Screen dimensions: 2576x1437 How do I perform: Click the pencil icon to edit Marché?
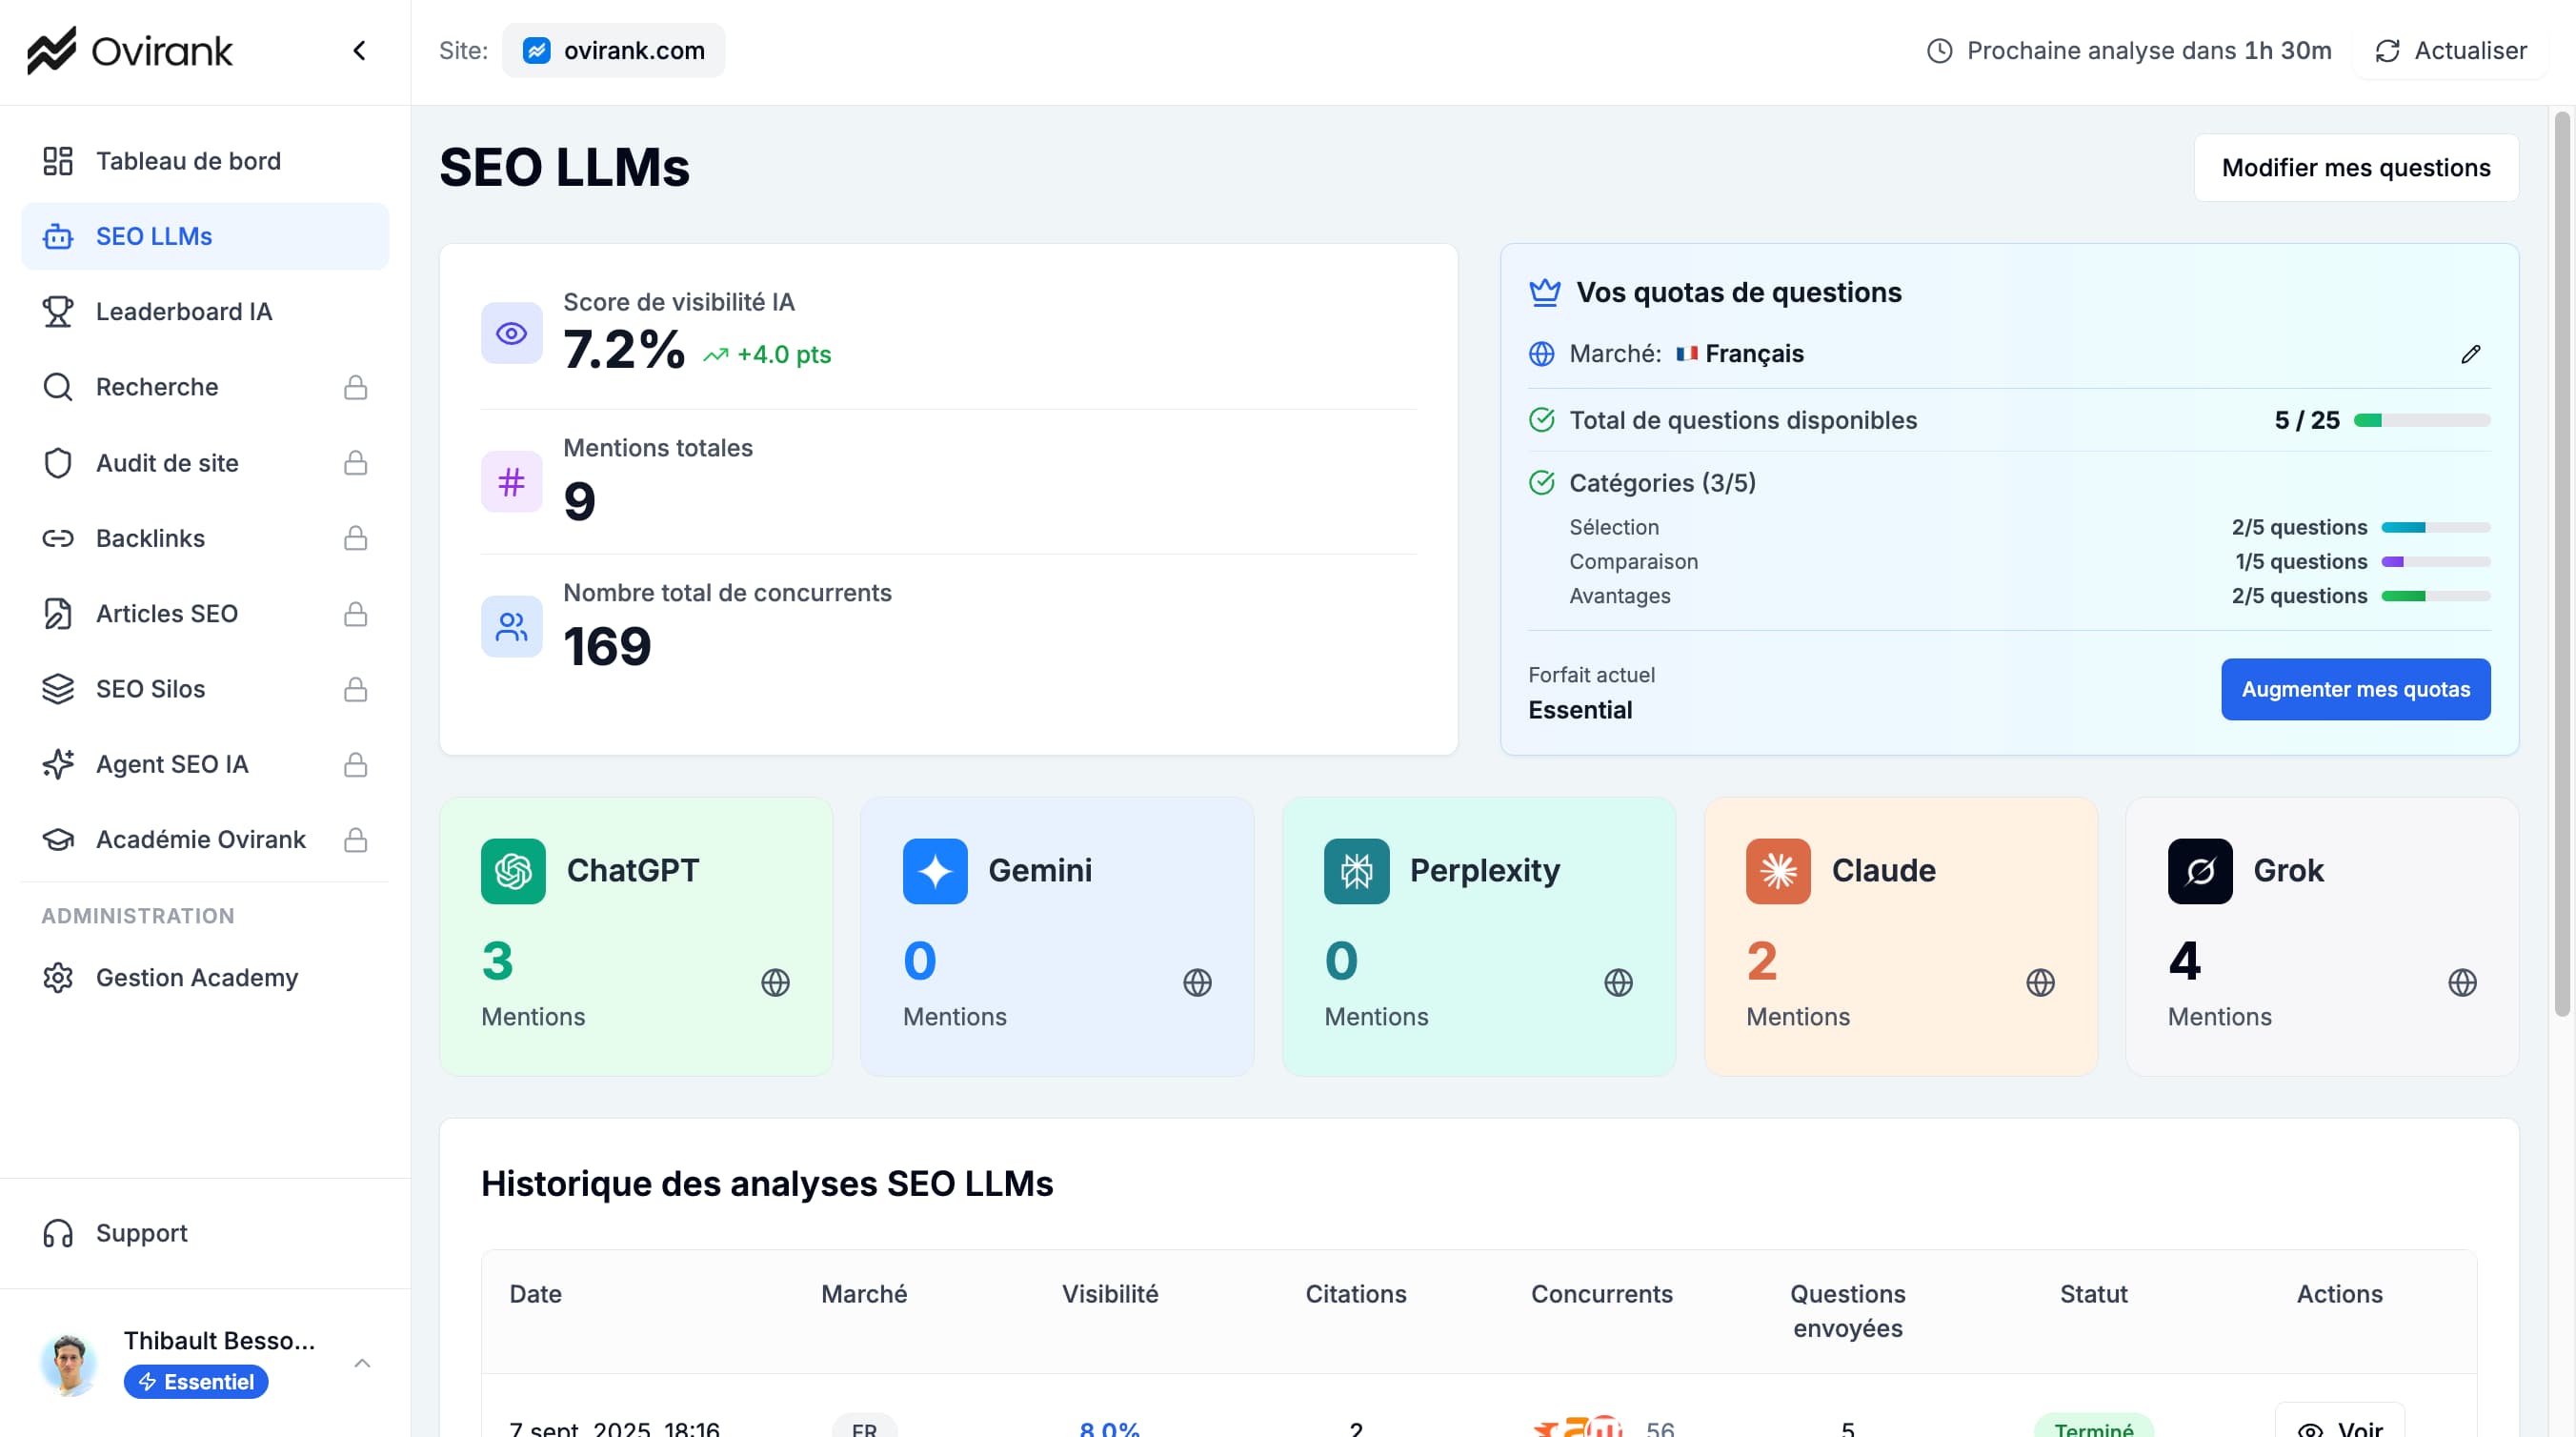tap(2470, 354)
